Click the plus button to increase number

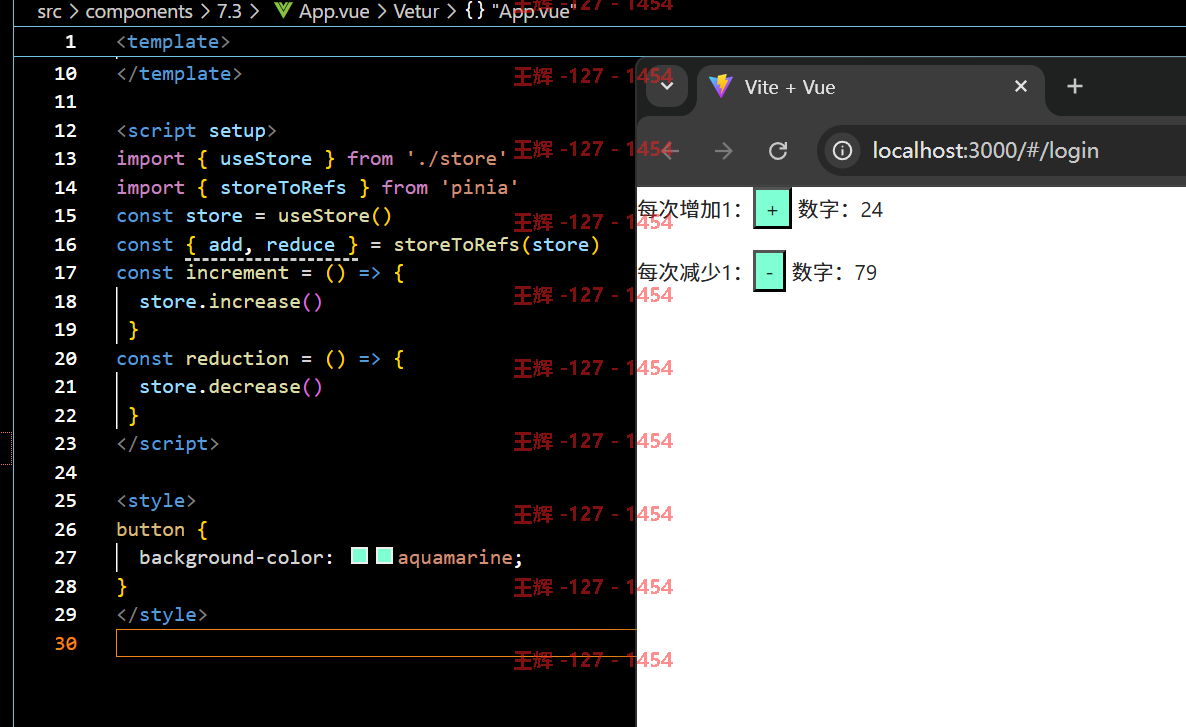coord(772,210)
